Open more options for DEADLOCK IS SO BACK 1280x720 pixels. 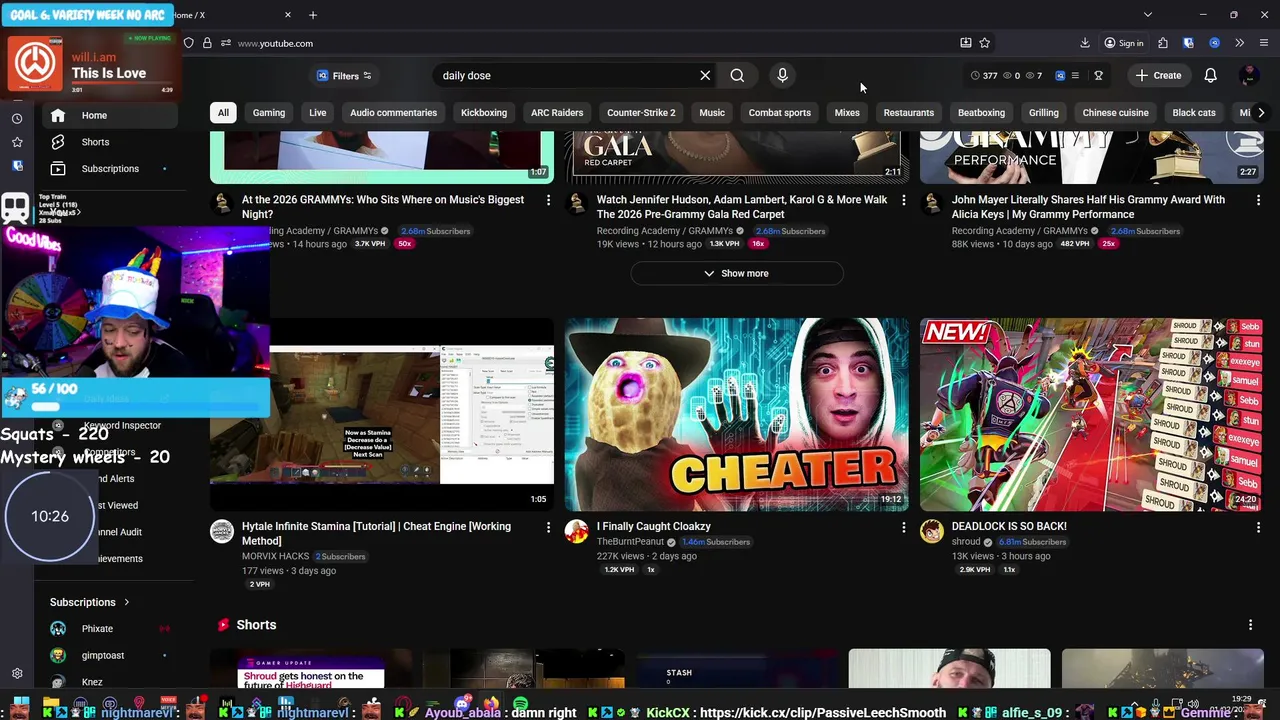1258,527
